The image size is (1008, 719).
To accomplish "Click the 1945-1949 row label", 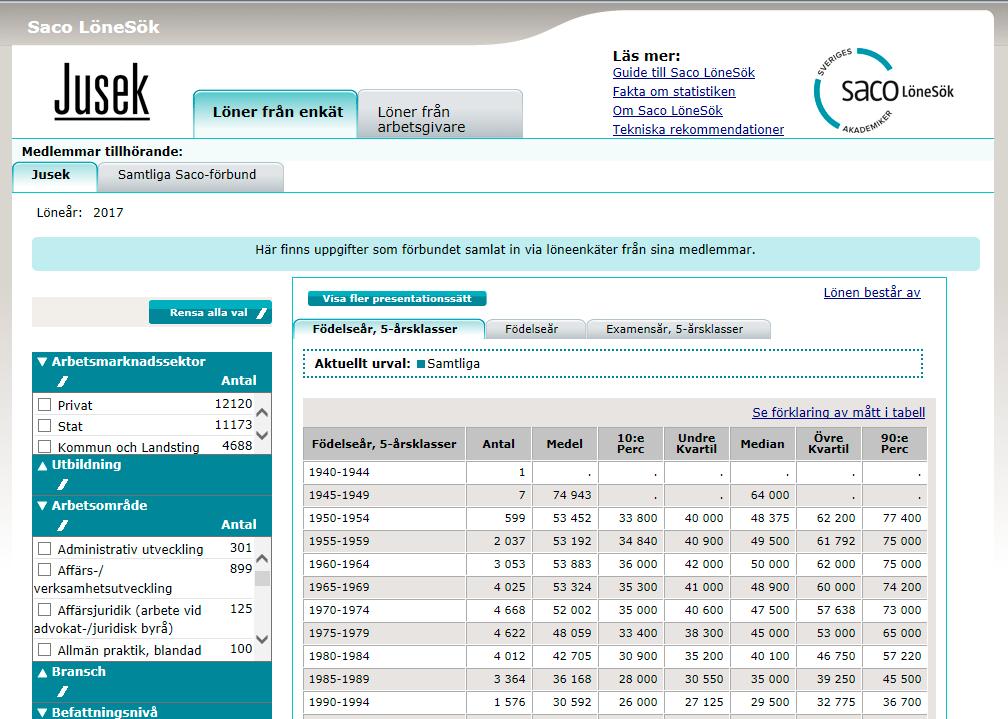I will [x=339, y=495].
